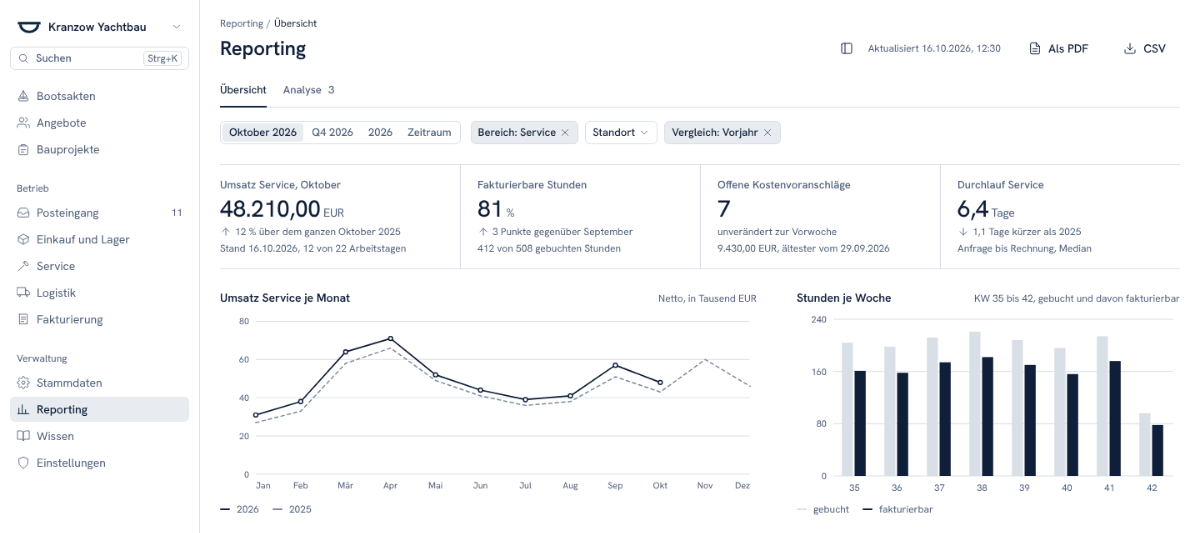This screenshot has height=533, width=1200.
Task: Open Einstellungen in the sidebar
Action: (x=99, y=463)
